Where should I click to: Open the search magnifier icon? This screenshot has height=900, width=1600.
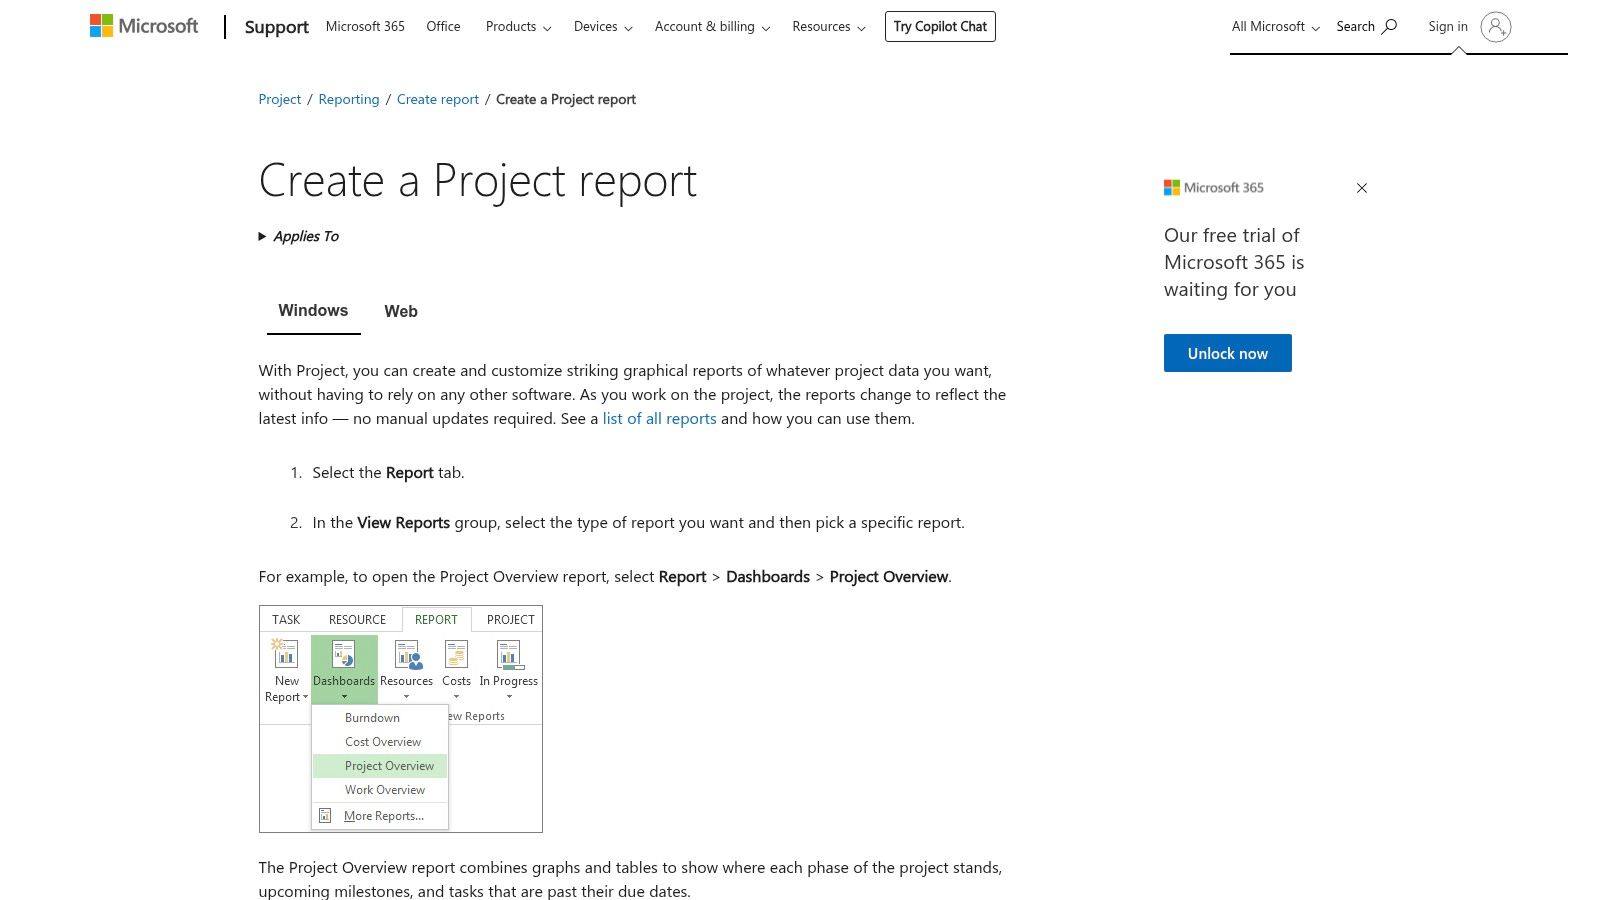click(1389, 26)
